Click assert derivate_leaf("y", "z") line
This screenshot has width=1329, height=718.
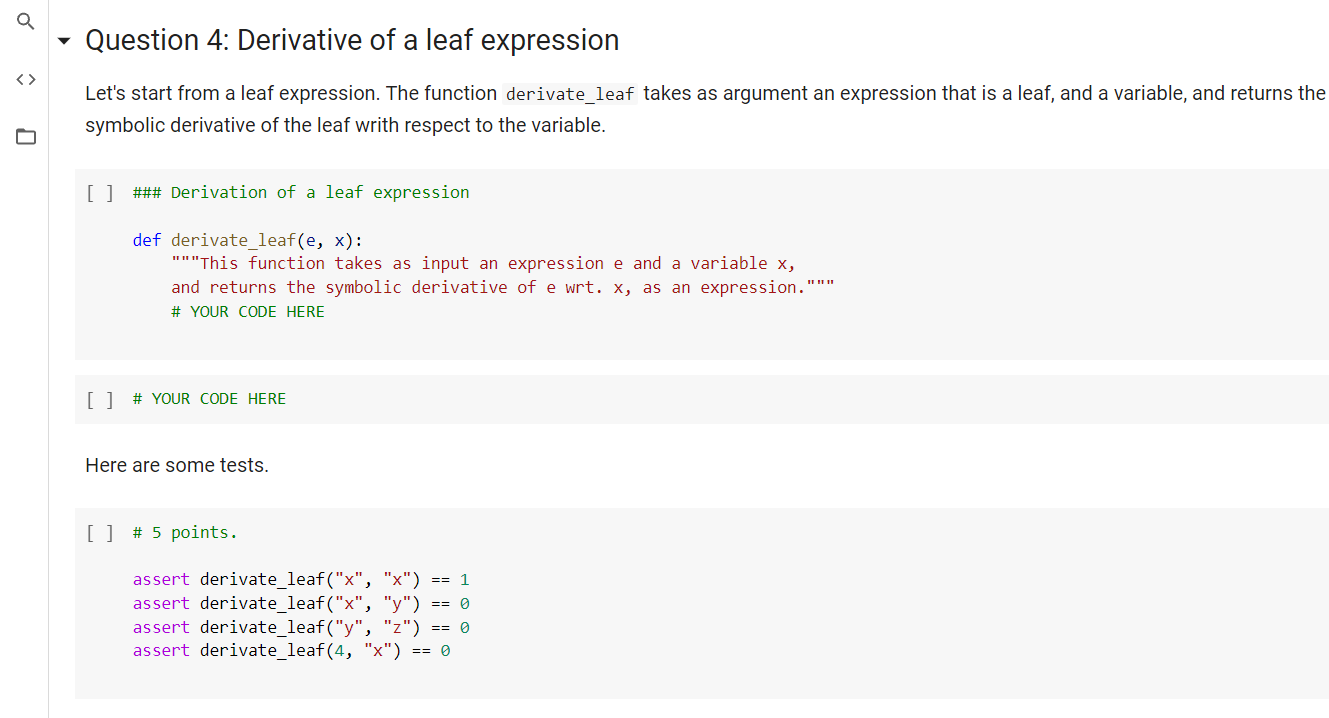(x=301, y=628)
